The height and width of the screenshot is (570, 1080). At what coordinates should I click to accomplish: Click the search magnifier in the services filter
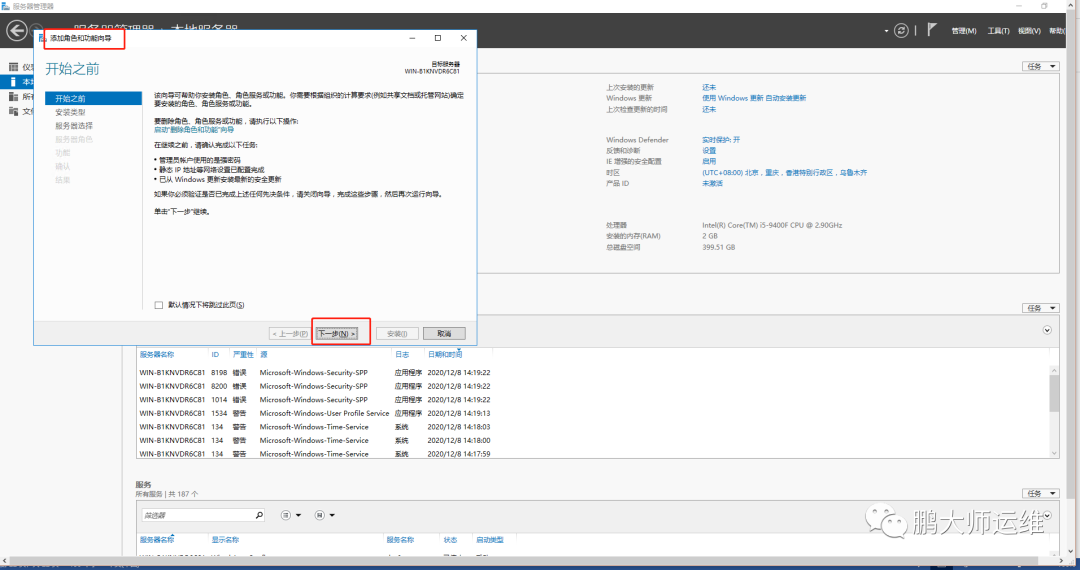click(x=259, y=515)
